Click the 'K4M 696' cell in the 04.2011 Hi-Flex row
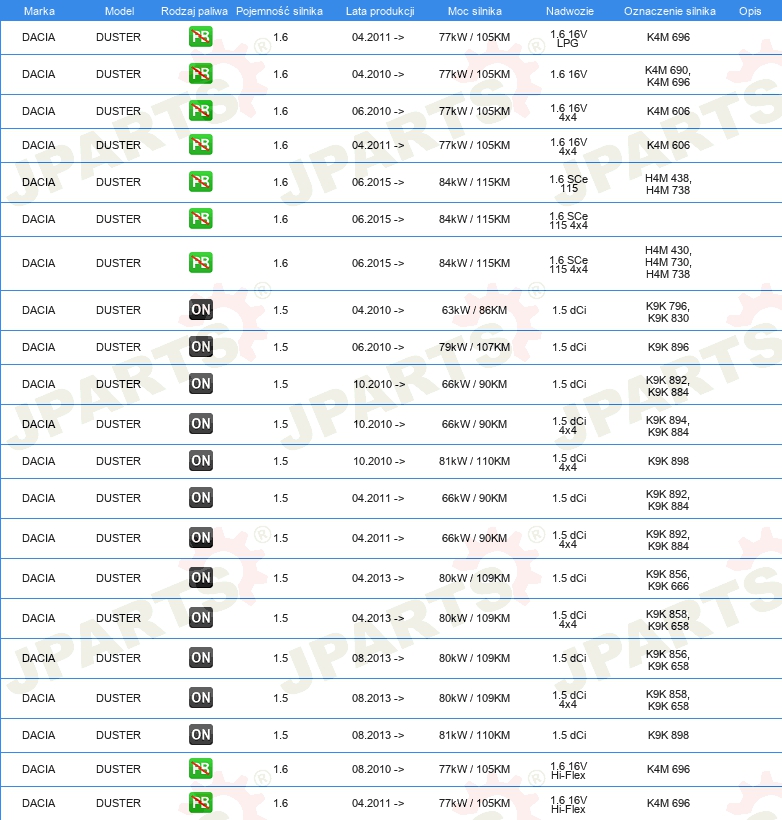This screenshot has width=782, height=820. click(668, 803)
